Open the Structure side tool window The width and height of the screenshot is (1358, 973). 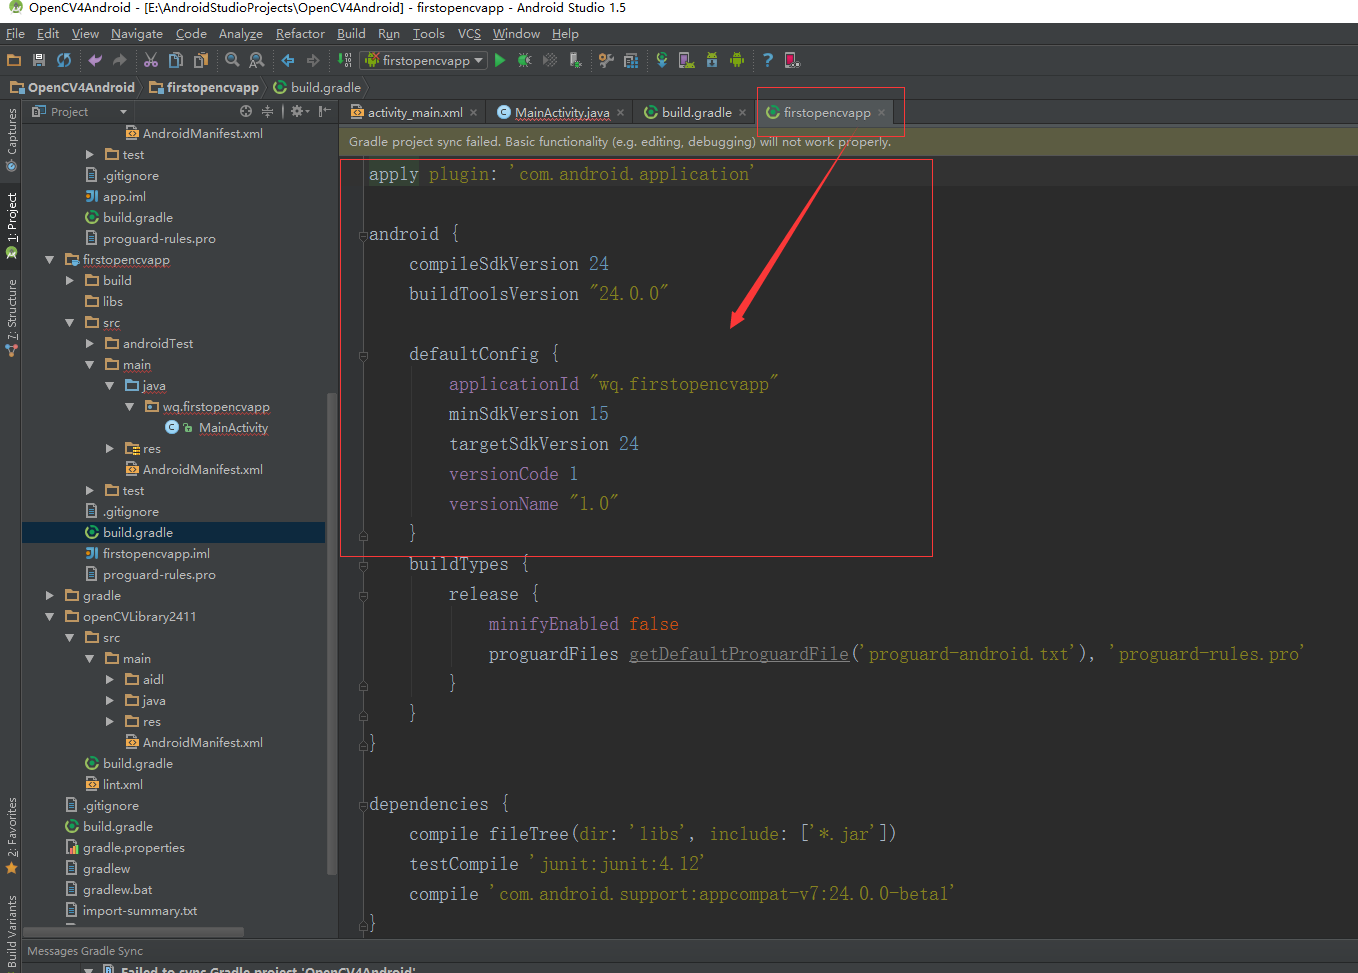(x=11, y=317)
